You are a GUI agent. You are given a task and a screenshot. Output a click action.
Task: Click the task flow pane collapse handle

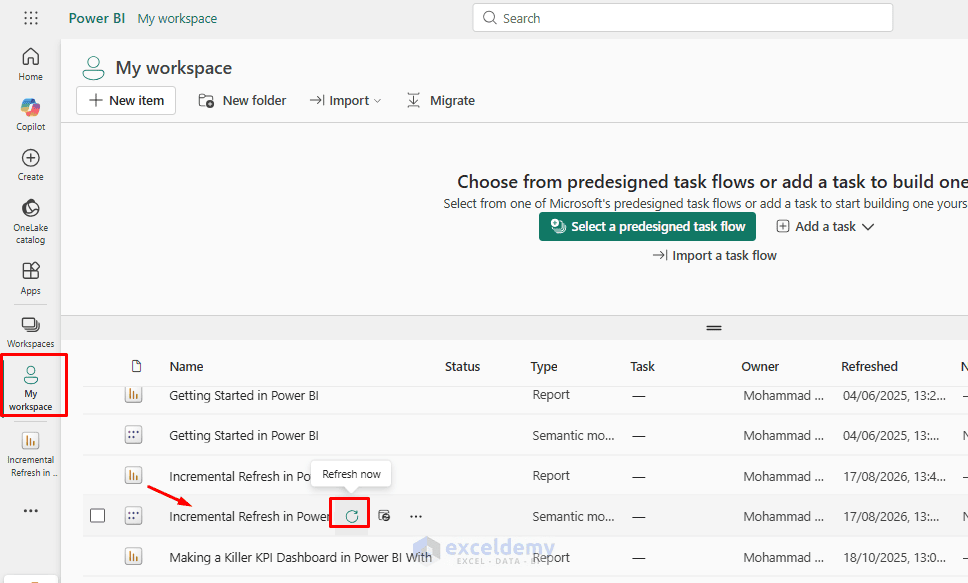pyautogui.click(x=714, y=328)
